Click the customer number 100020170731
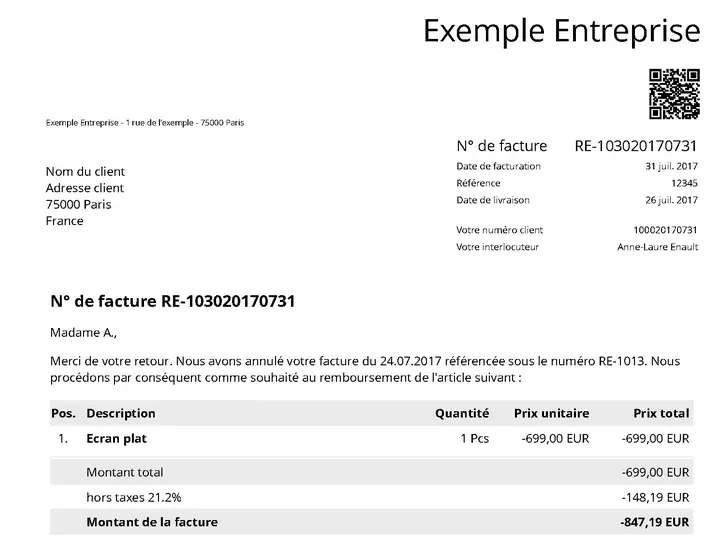727x552 pixels. coord(666,230)
